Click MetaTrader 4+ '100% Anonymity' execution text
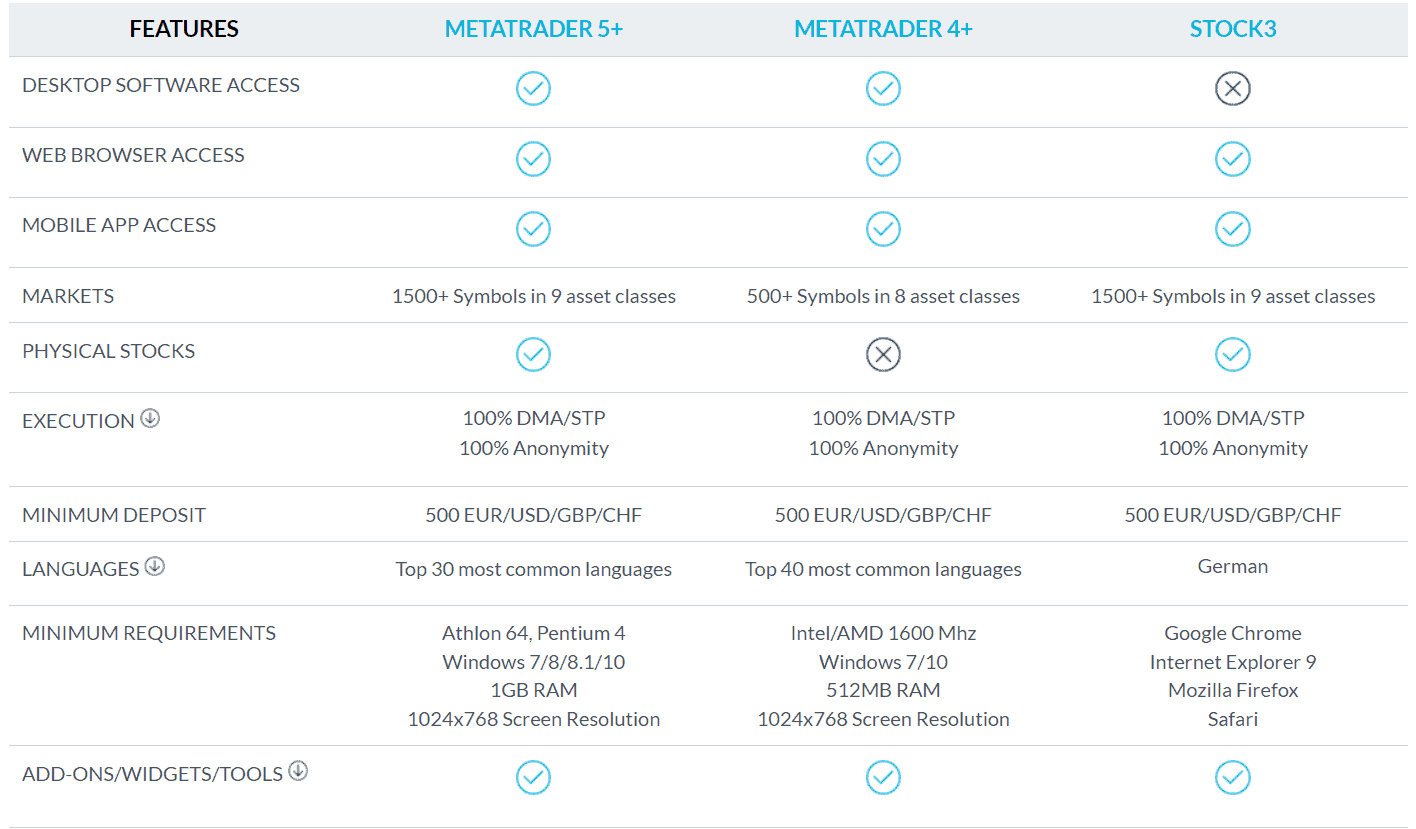1416x829 pixels. (883, 448)
